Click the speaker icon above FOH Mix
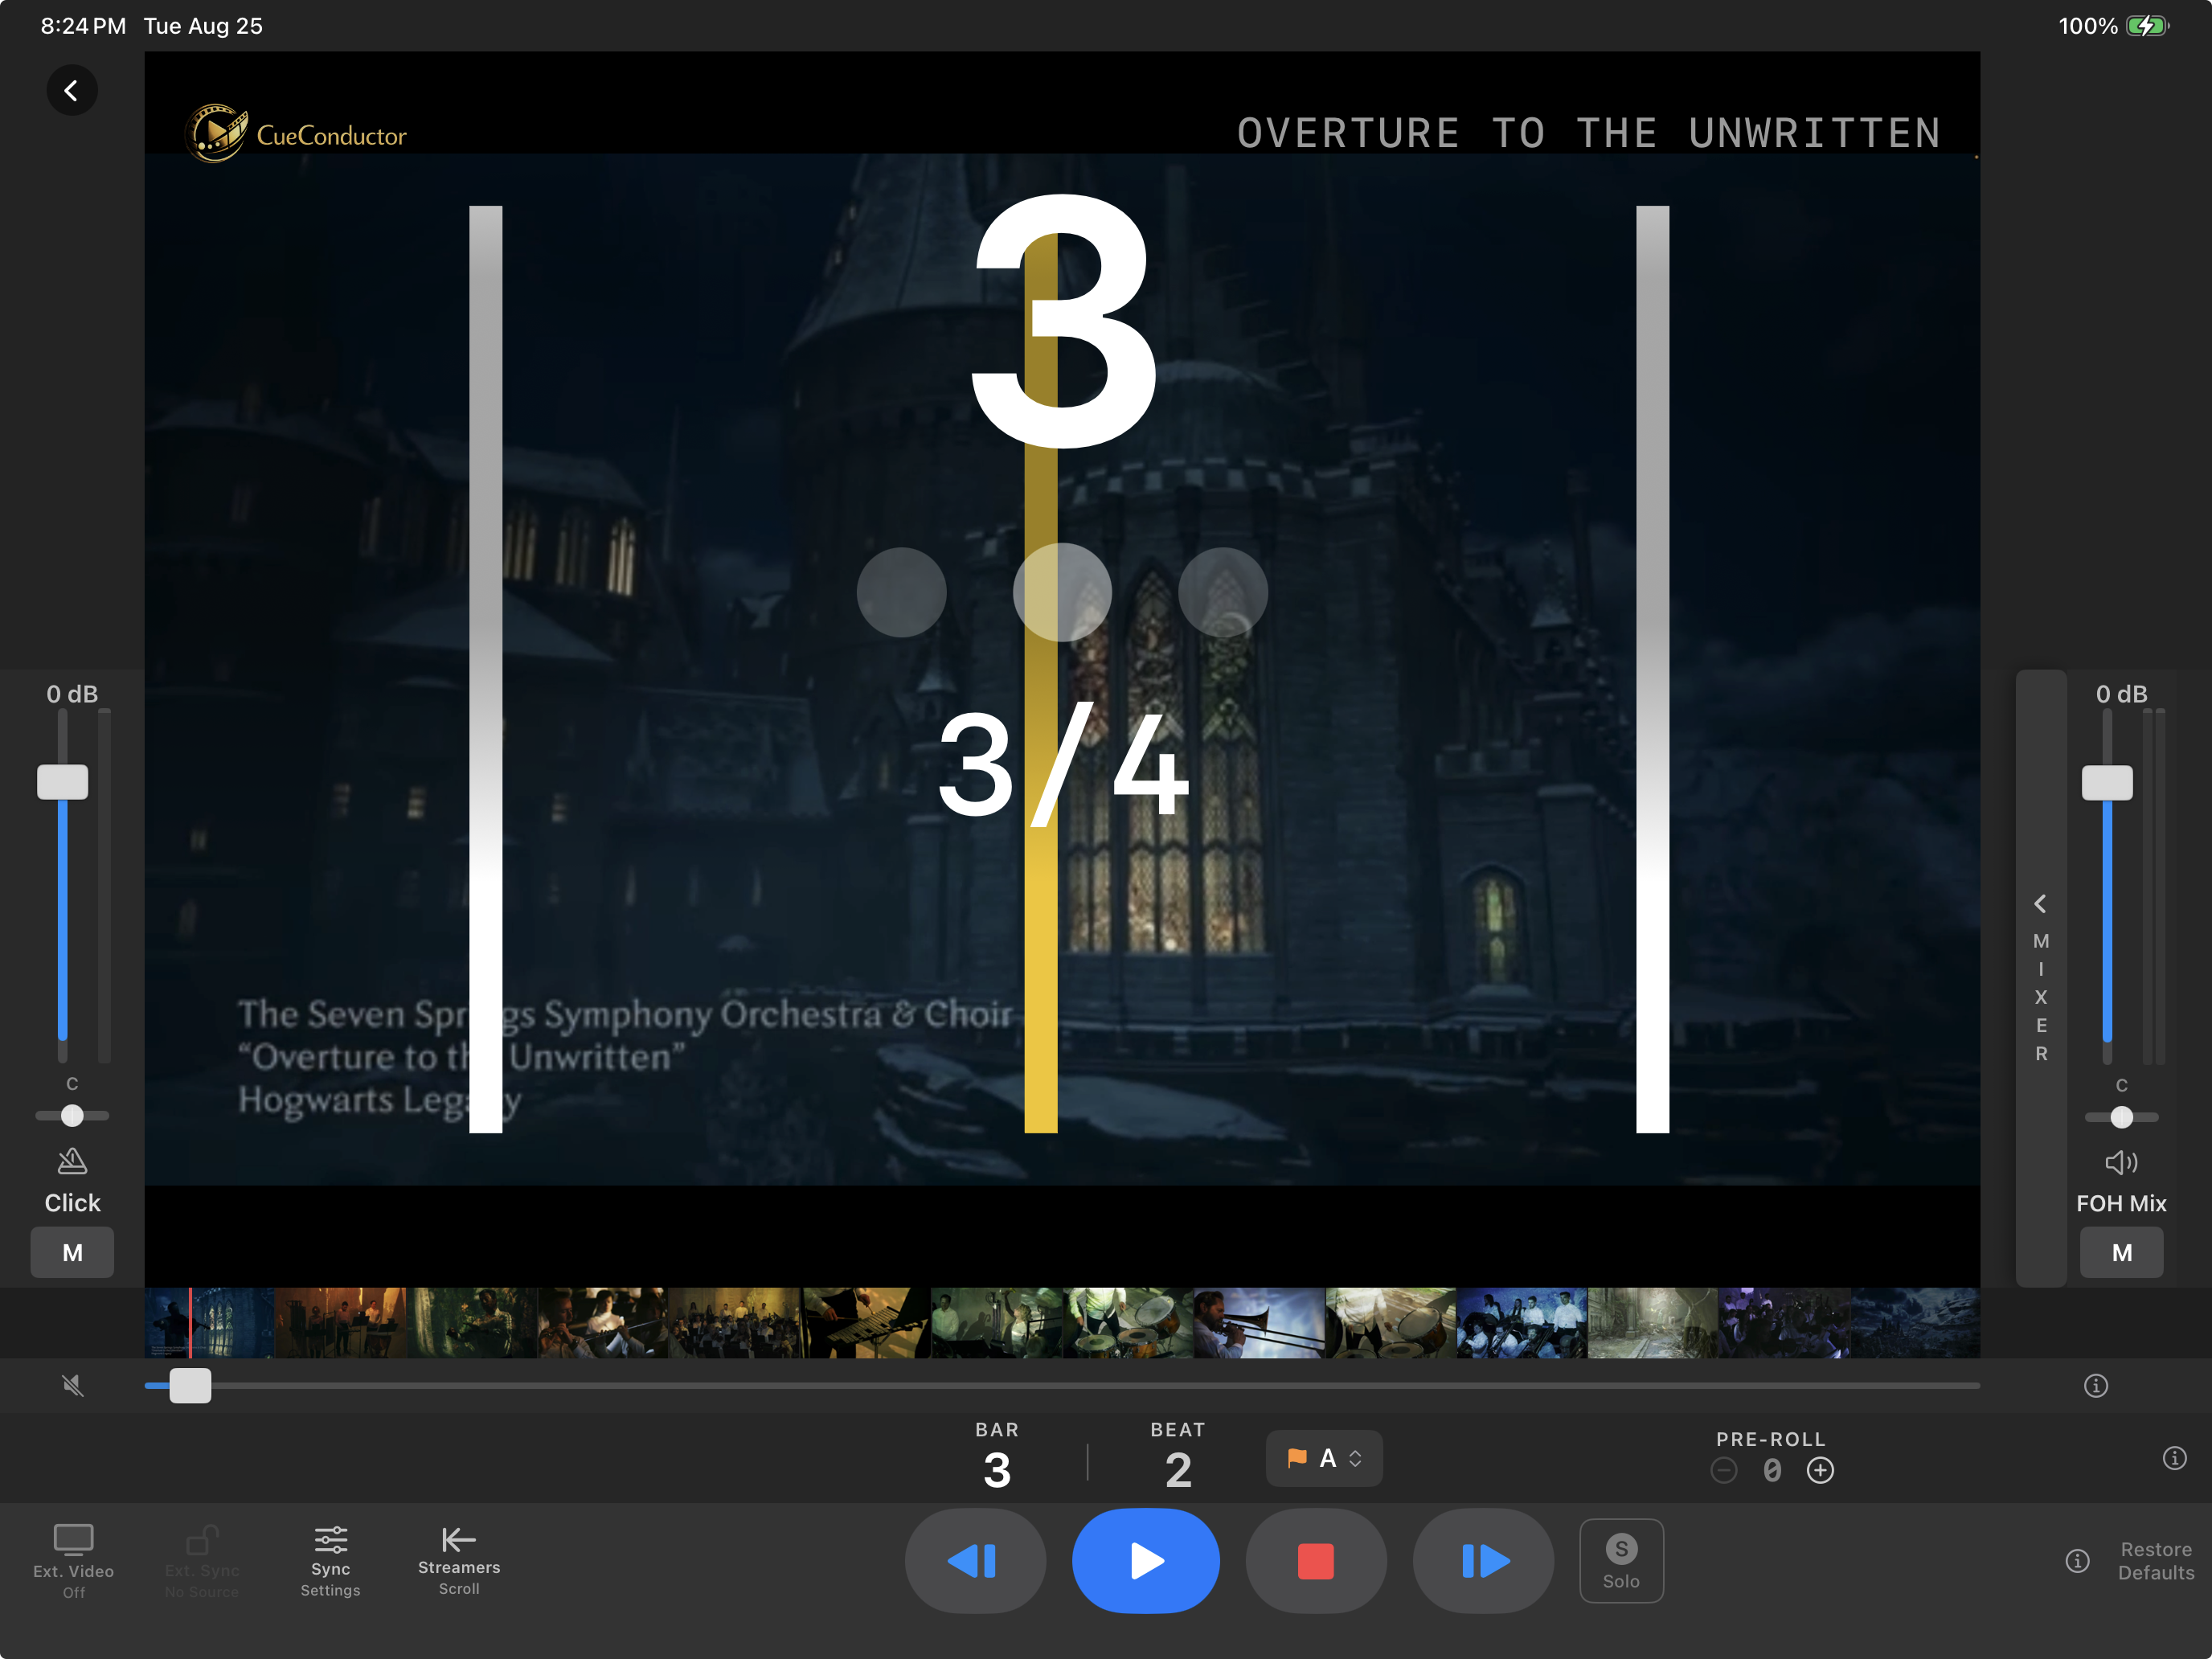Image resolution: width=2212 pixels, height=1659 pixels. (x=2120, y=1162)
